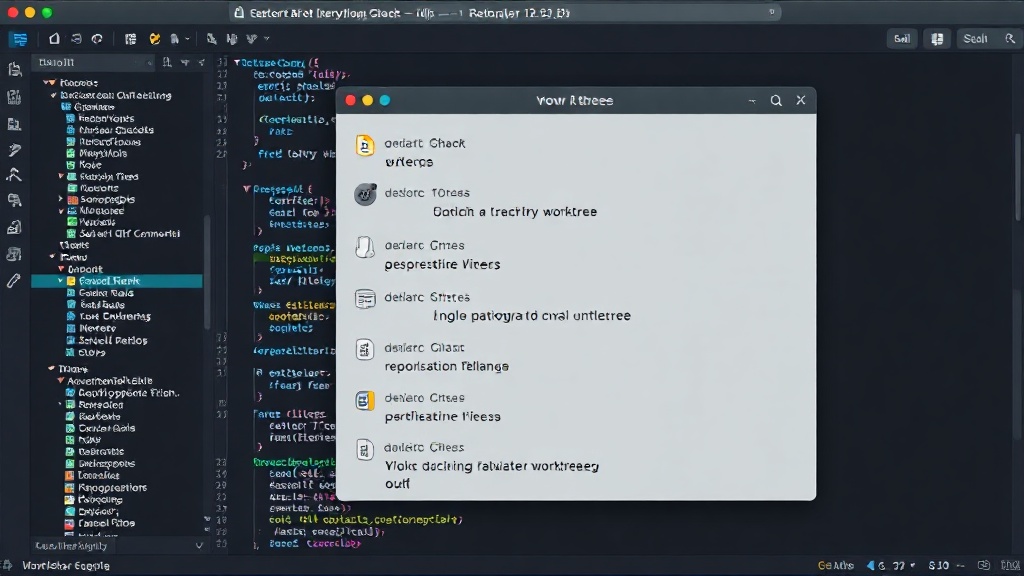
Task: Click the status bar text at bottom left
Action: [x=66, y=566]
